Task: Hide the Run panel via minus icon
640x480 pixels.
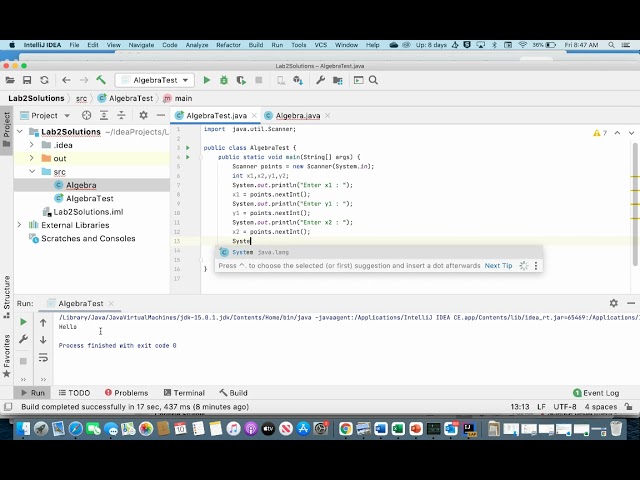Action: coord(631,303)
